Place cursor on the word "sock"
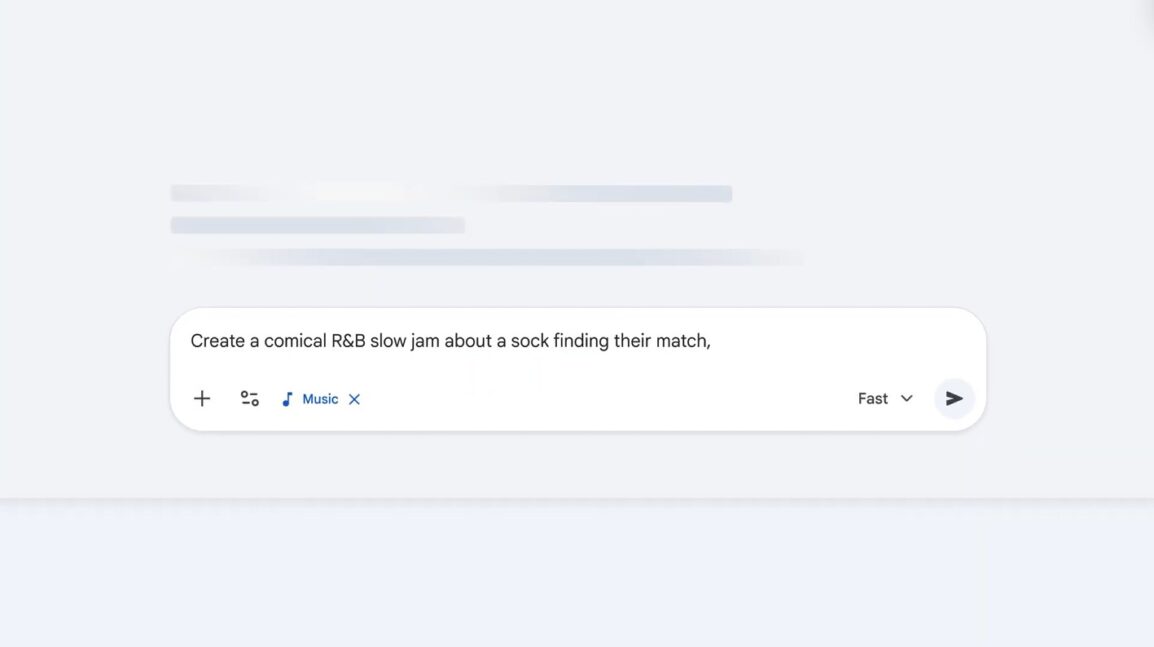Screen dimensions: 1154x647 (529, 341)
